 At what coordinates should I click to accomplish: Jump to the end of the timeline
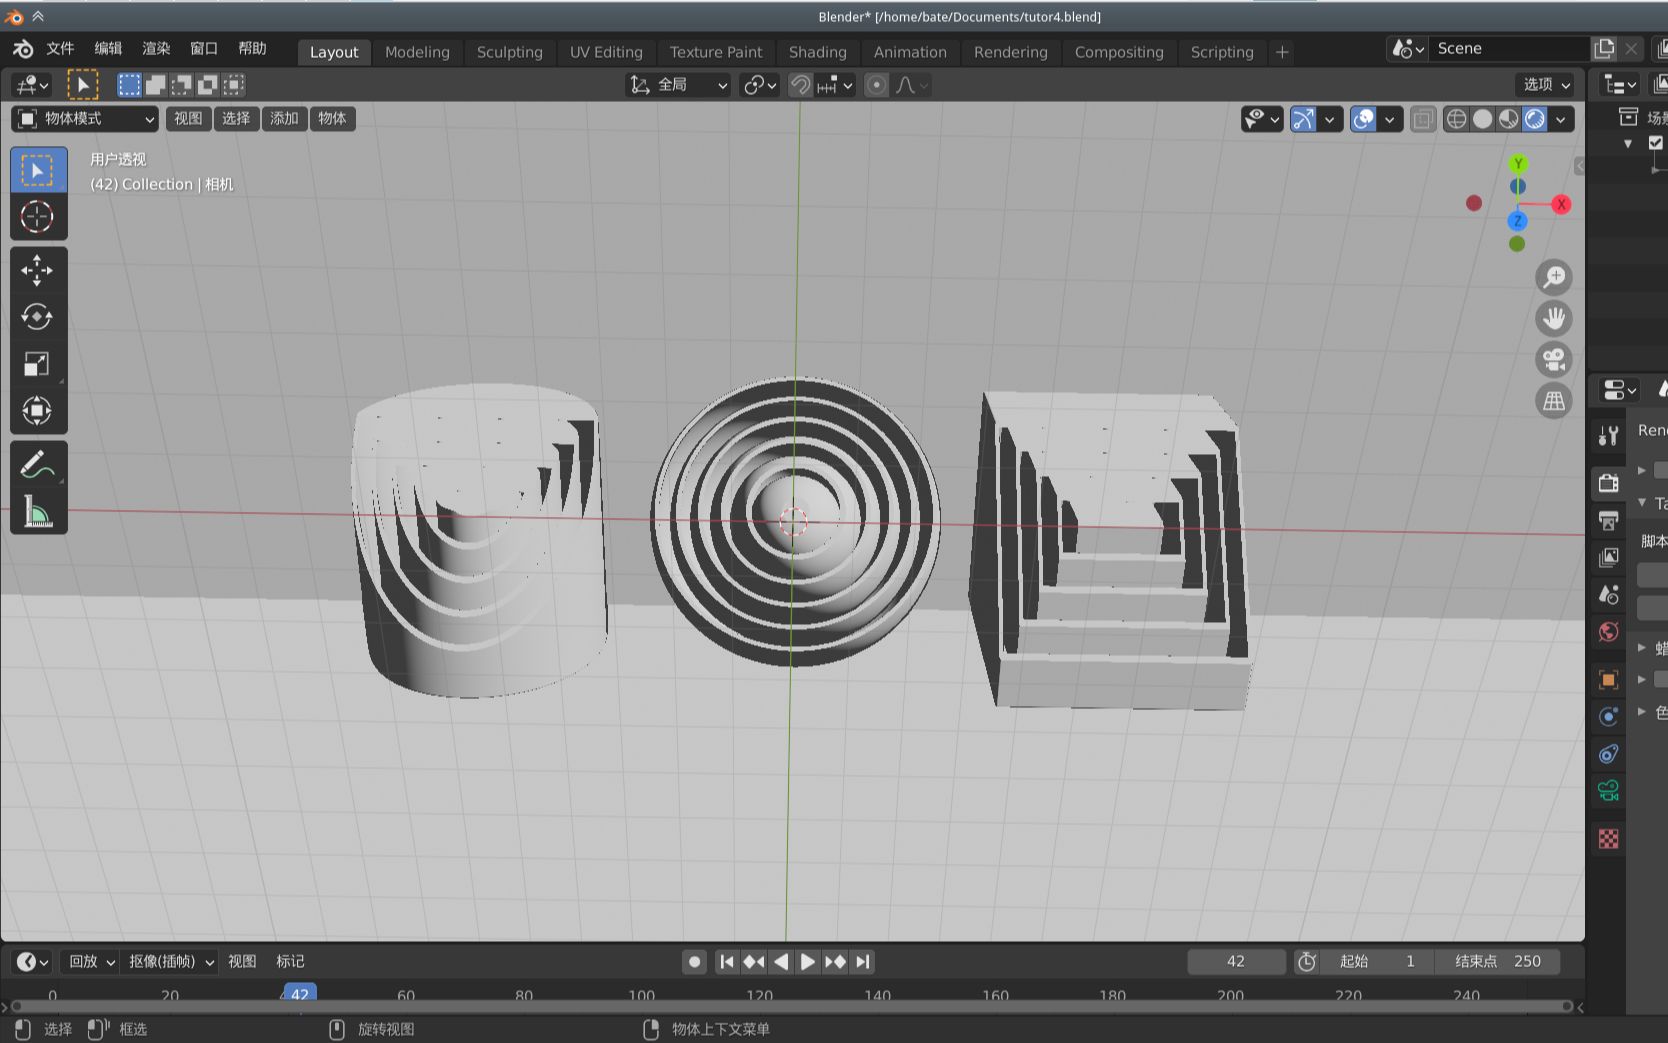[862, 961]
